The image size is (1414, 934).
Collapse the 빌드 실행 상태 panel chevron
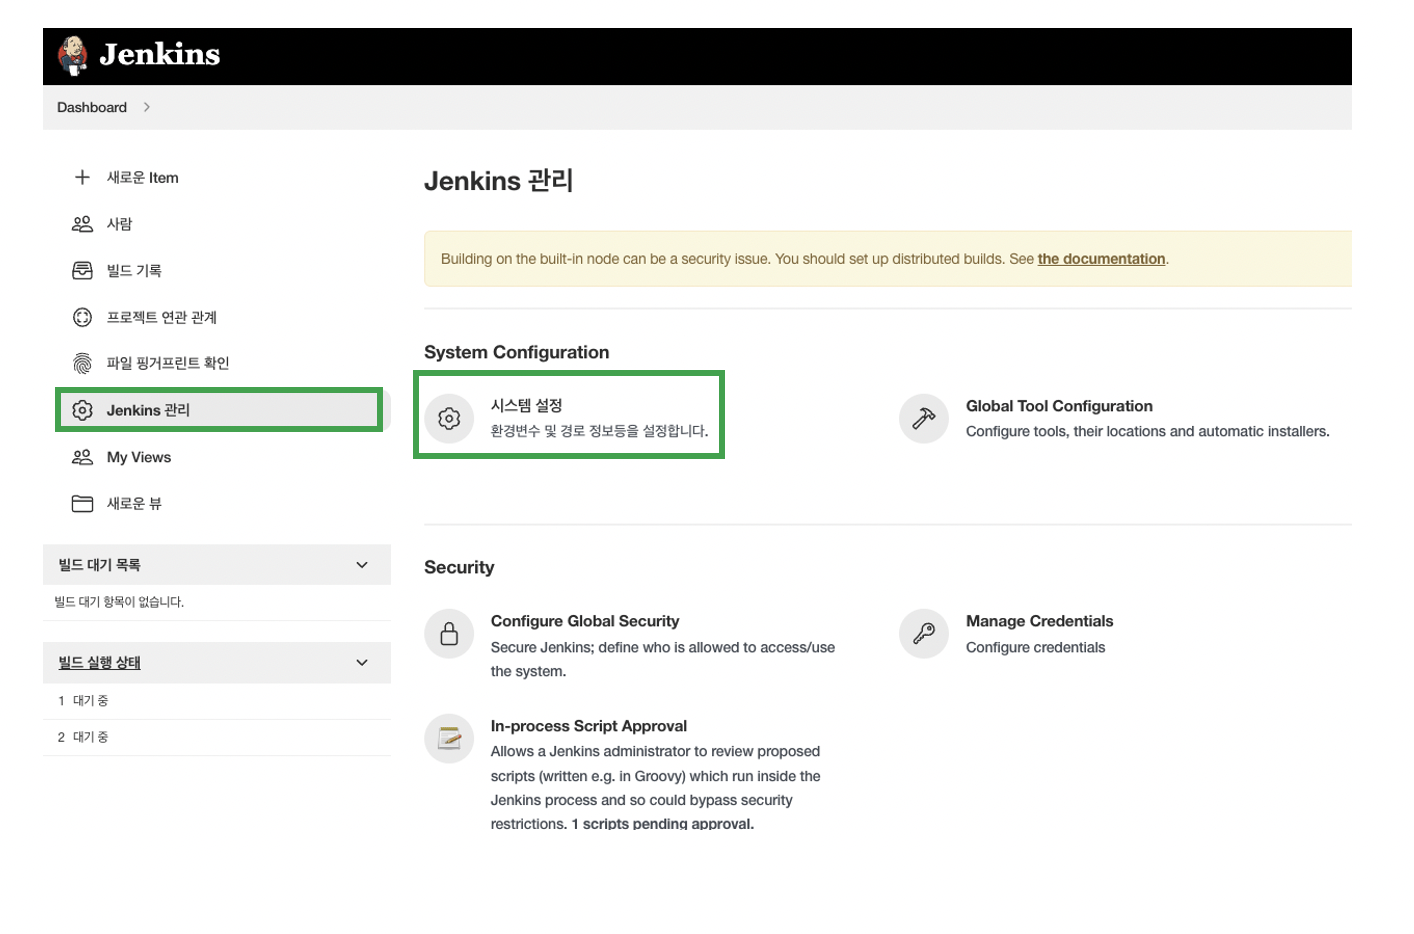click(362, 662)
